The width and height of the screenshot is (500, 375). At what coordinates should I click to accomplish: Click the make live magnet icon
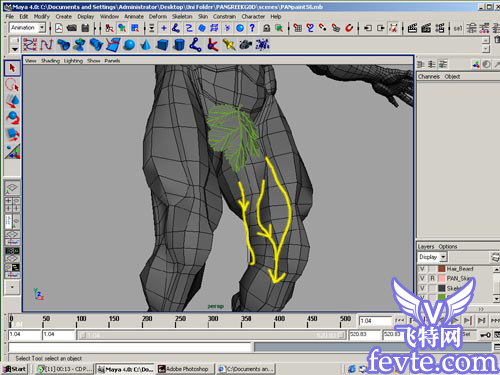(349, 28)
